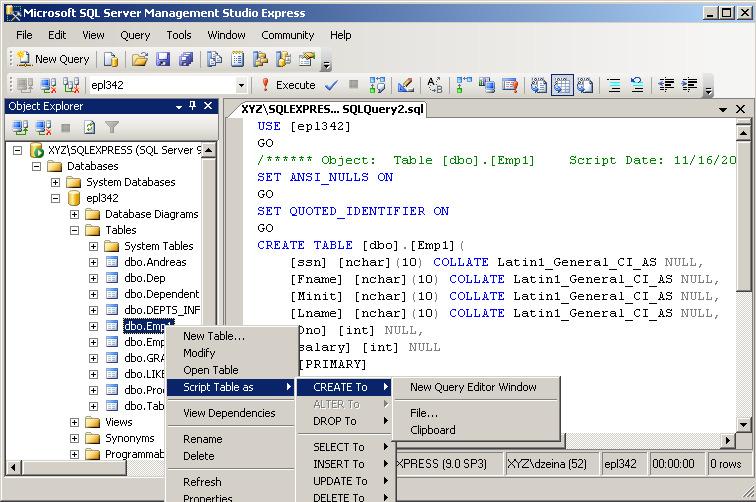Switch output to Results to File
This screenshot has height=502, width=756.
coord(585,85)
